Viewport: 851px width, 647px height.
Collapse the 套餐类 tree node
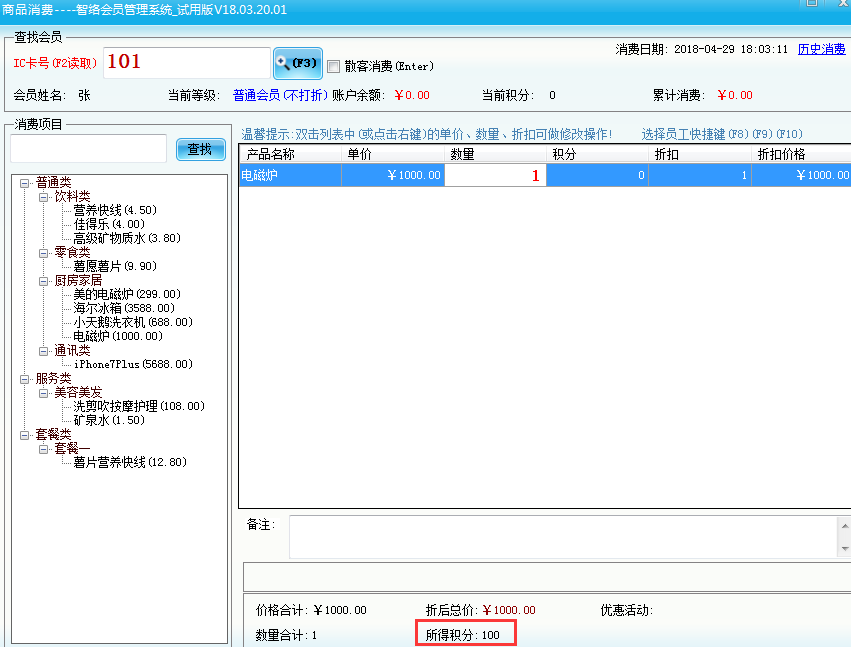(24, 435)
